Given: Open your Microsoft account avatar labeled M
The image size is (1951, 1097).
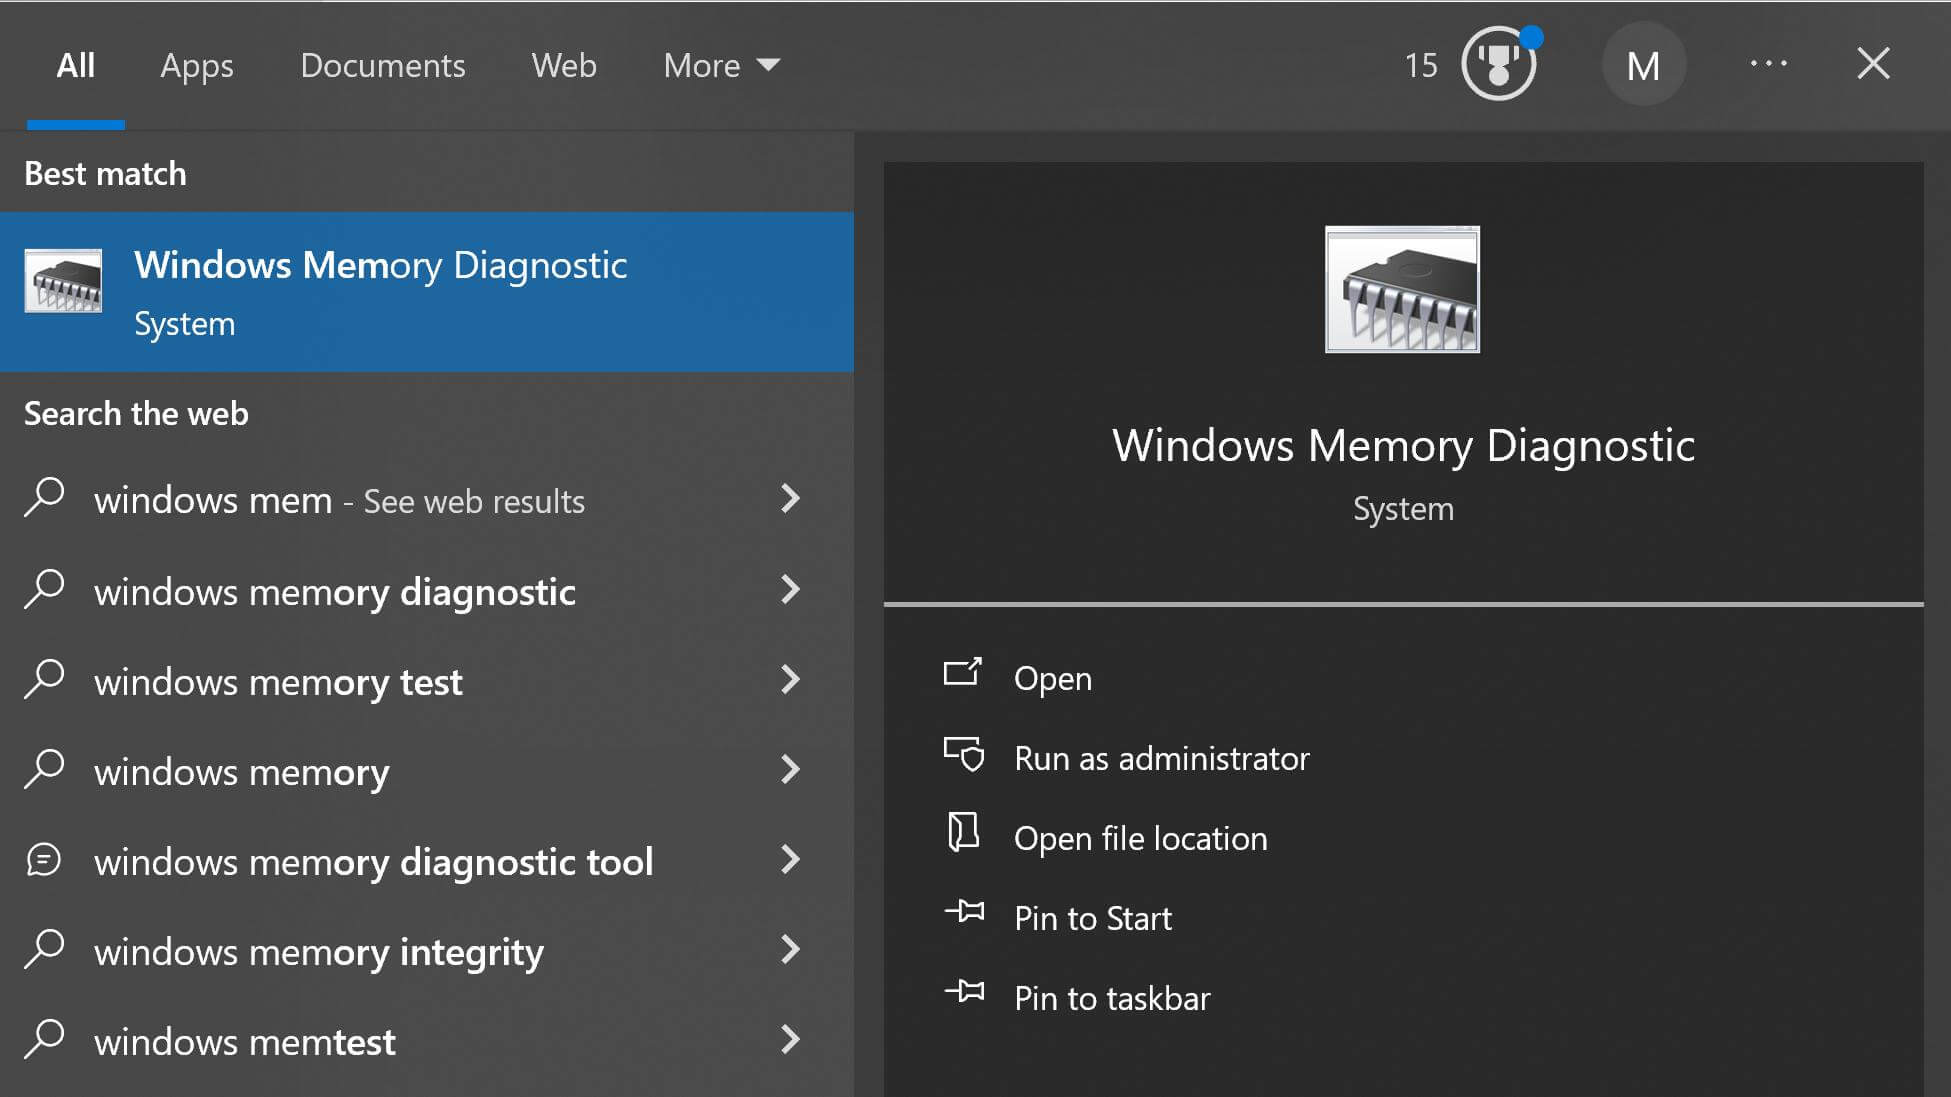Looking at the screenshot, I should [1644, 64].
